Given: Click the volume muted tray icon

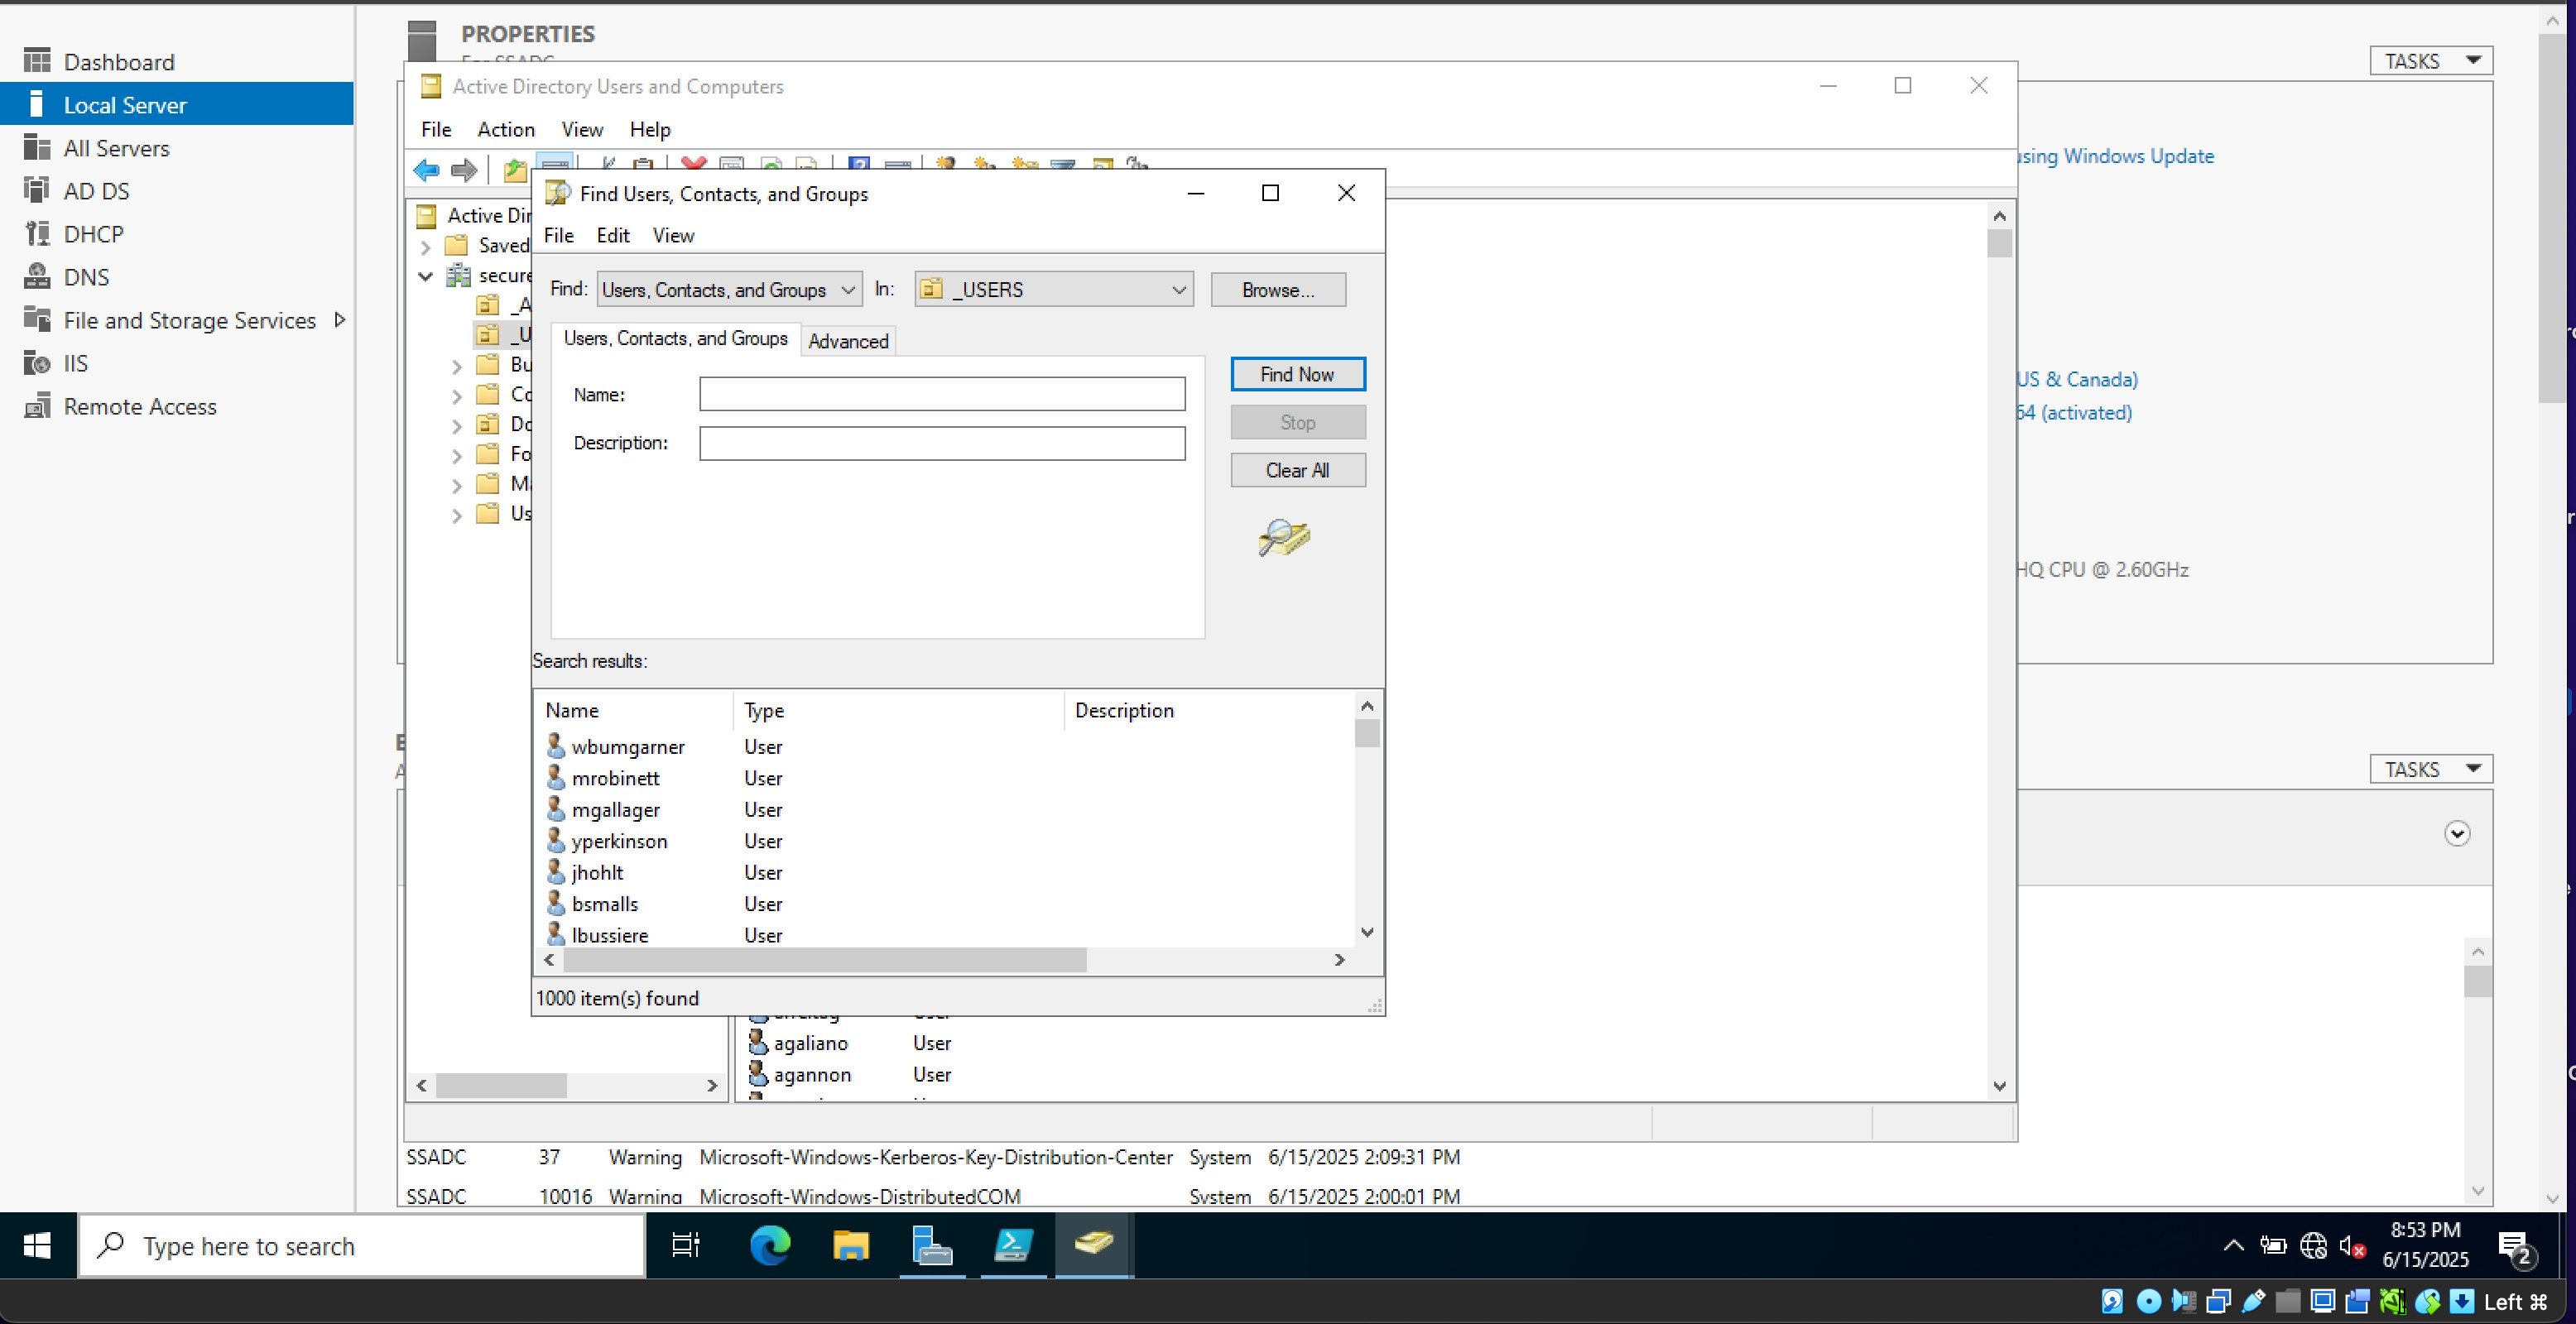Looking at the screenshot, I should [x=2352, y=1246].
